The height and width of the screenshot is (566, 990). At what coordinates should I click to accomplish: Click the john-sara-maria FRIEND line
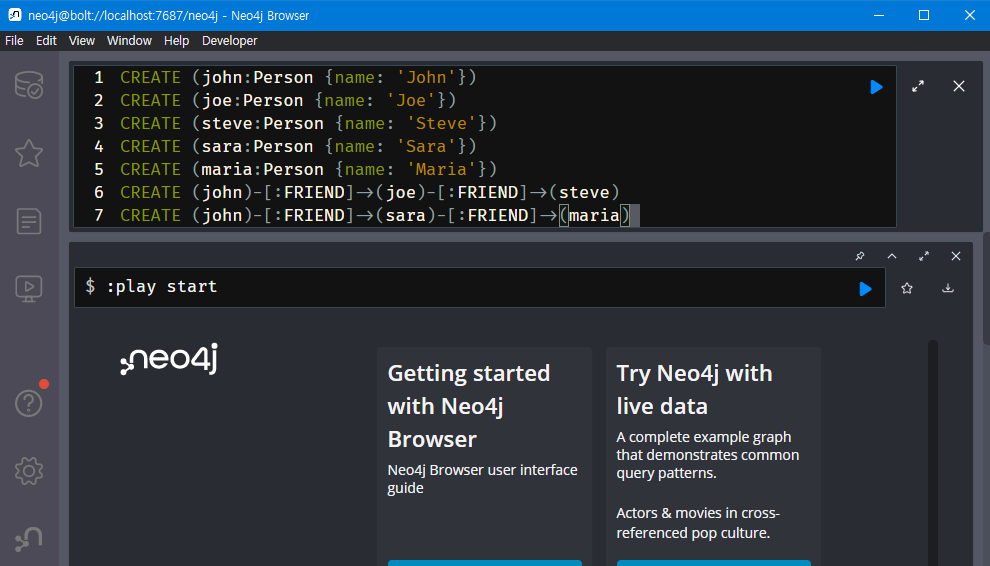pos(375,215)
